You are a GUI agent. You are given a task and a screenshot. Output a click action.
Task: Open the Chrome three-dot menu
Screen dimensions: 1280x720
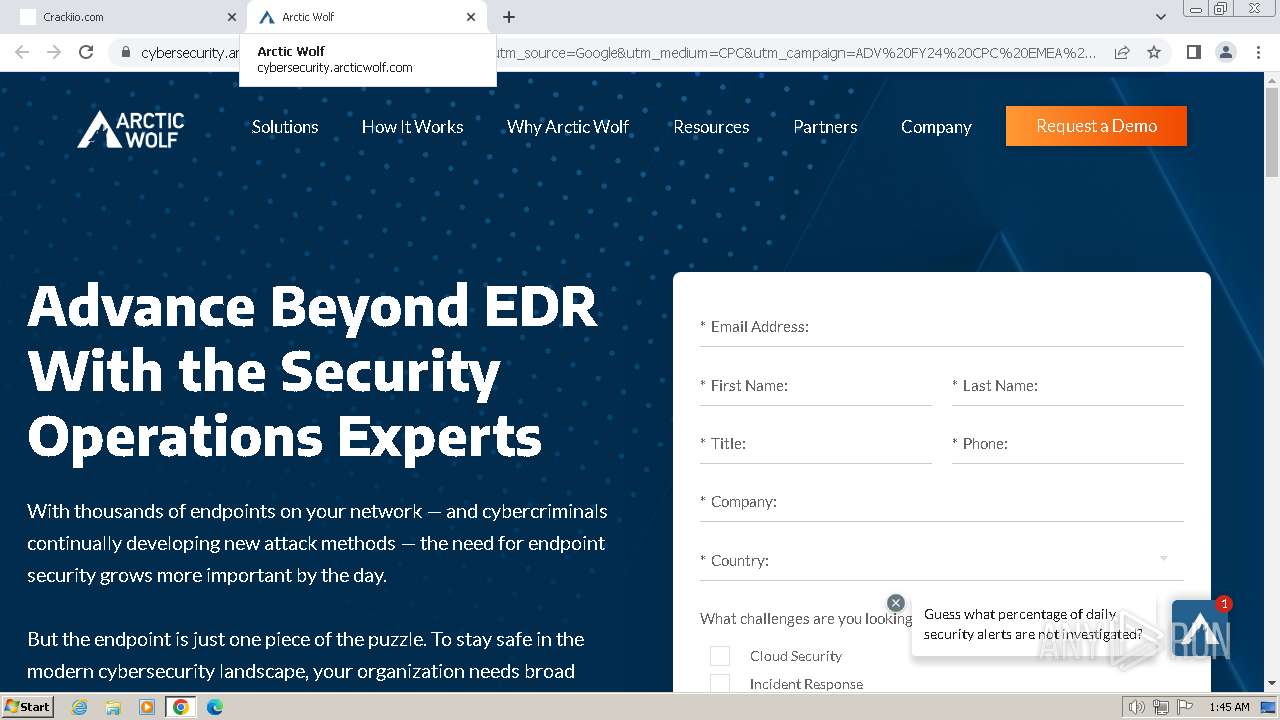[1258, 52]
